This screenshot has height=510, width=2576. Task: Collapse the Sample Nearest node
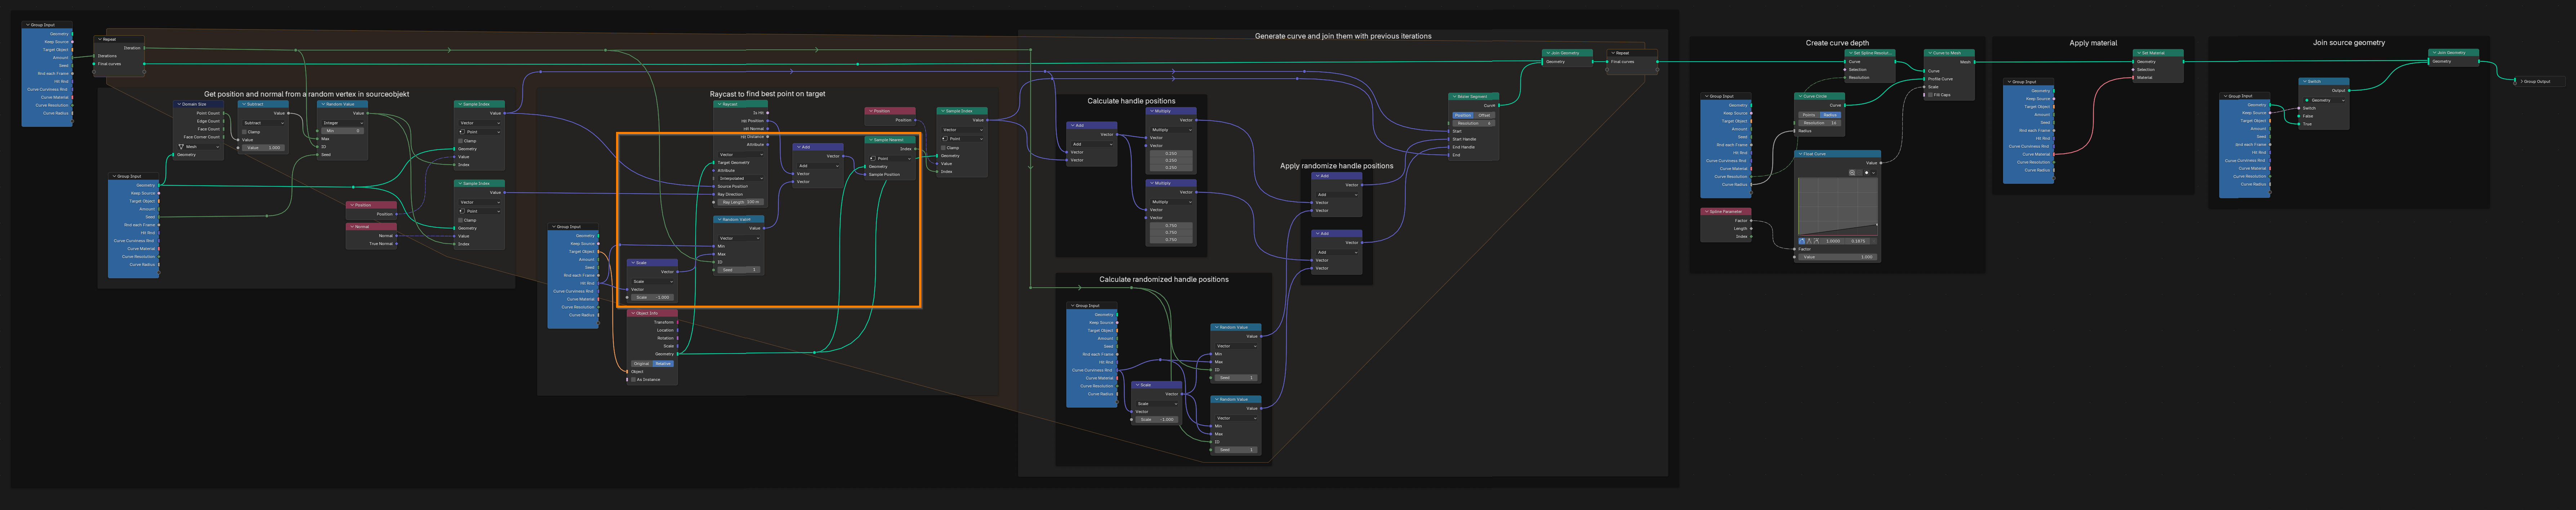[871, 140]
